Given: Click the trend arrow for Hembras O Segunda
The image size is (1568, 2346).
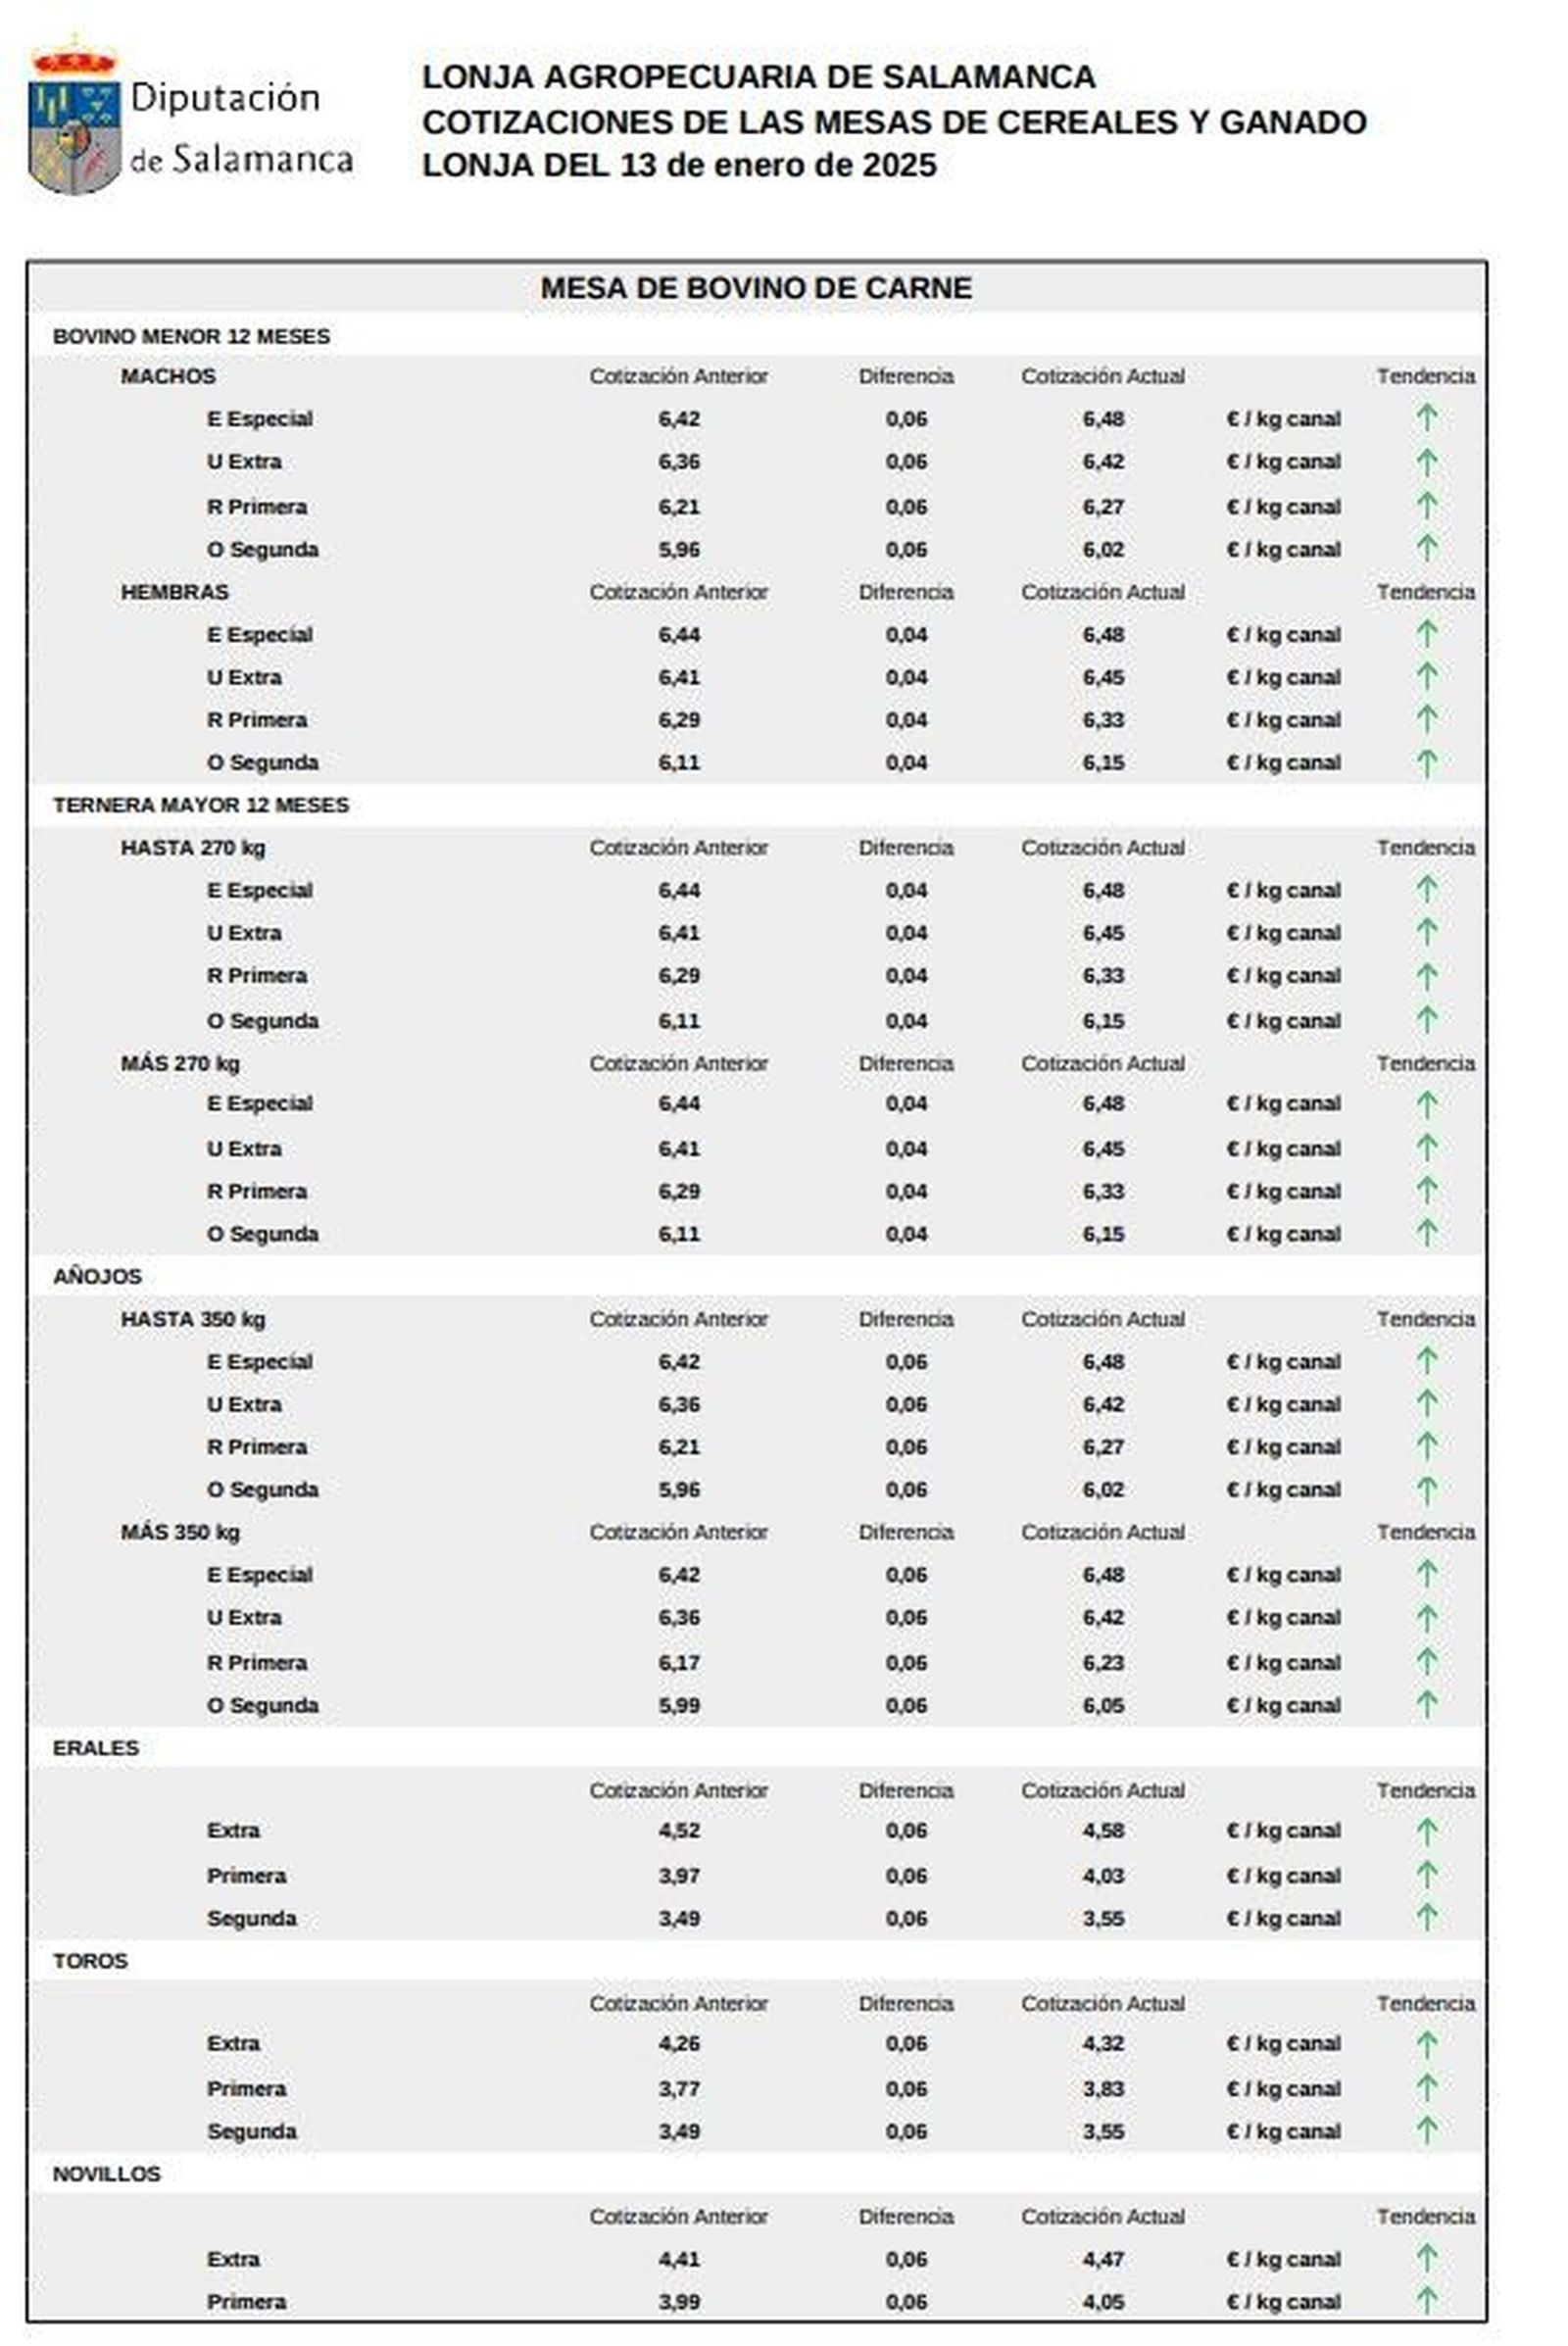Looking at the screenshot, I should 1426,763.
